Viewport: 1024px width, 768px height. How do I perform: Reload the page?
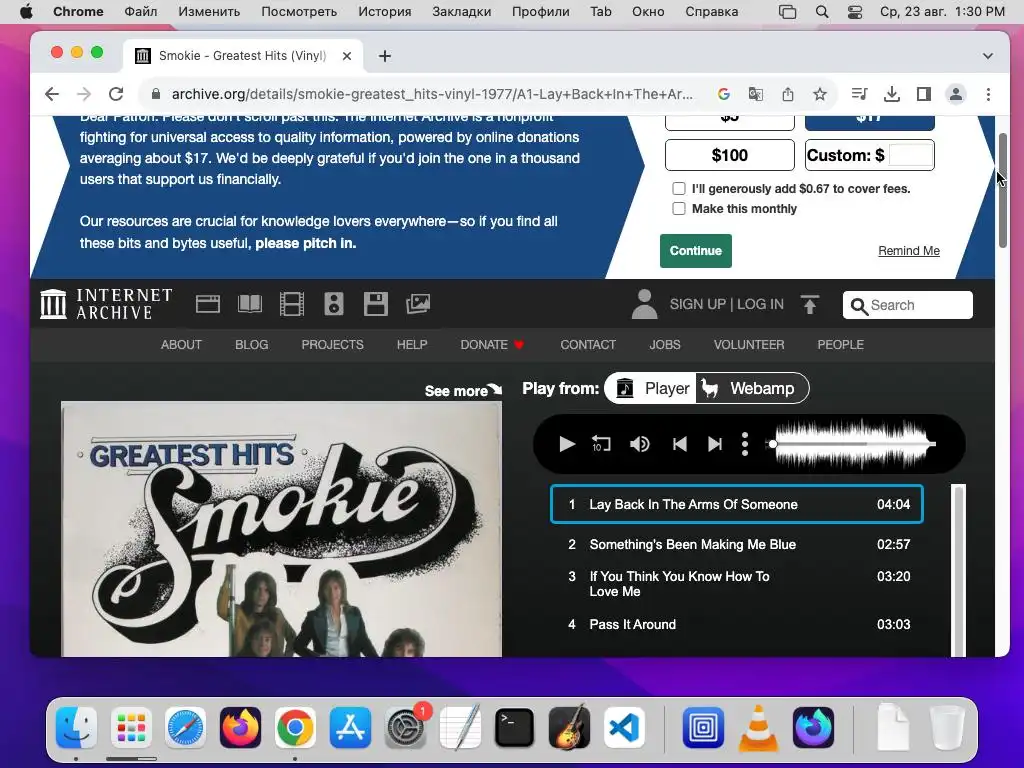coord(116,94)
